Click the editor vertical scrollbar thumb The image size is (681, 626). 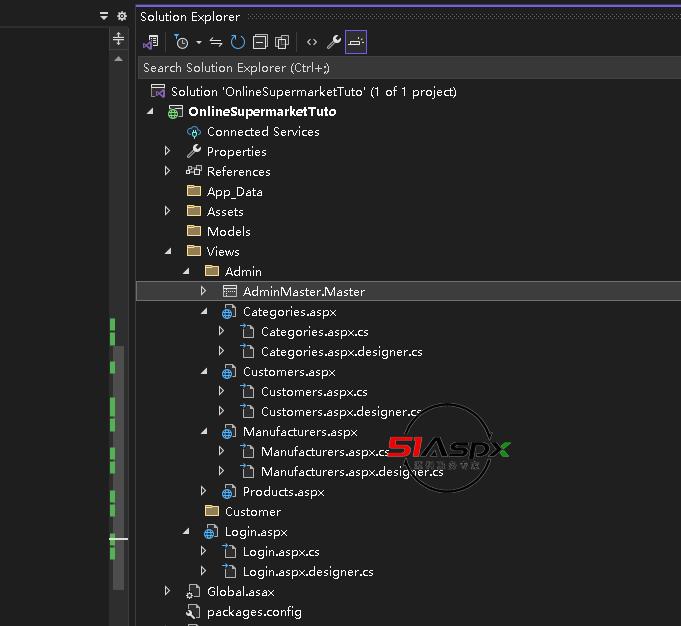(x=118, y=467)
